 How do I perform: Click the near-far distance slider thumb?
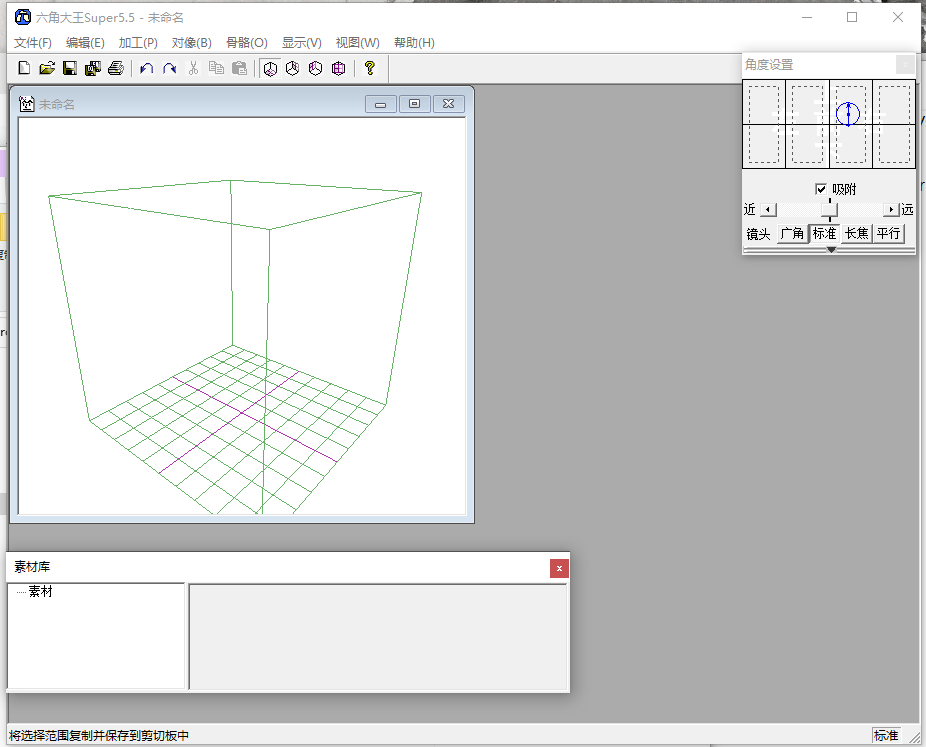point(829,210)
